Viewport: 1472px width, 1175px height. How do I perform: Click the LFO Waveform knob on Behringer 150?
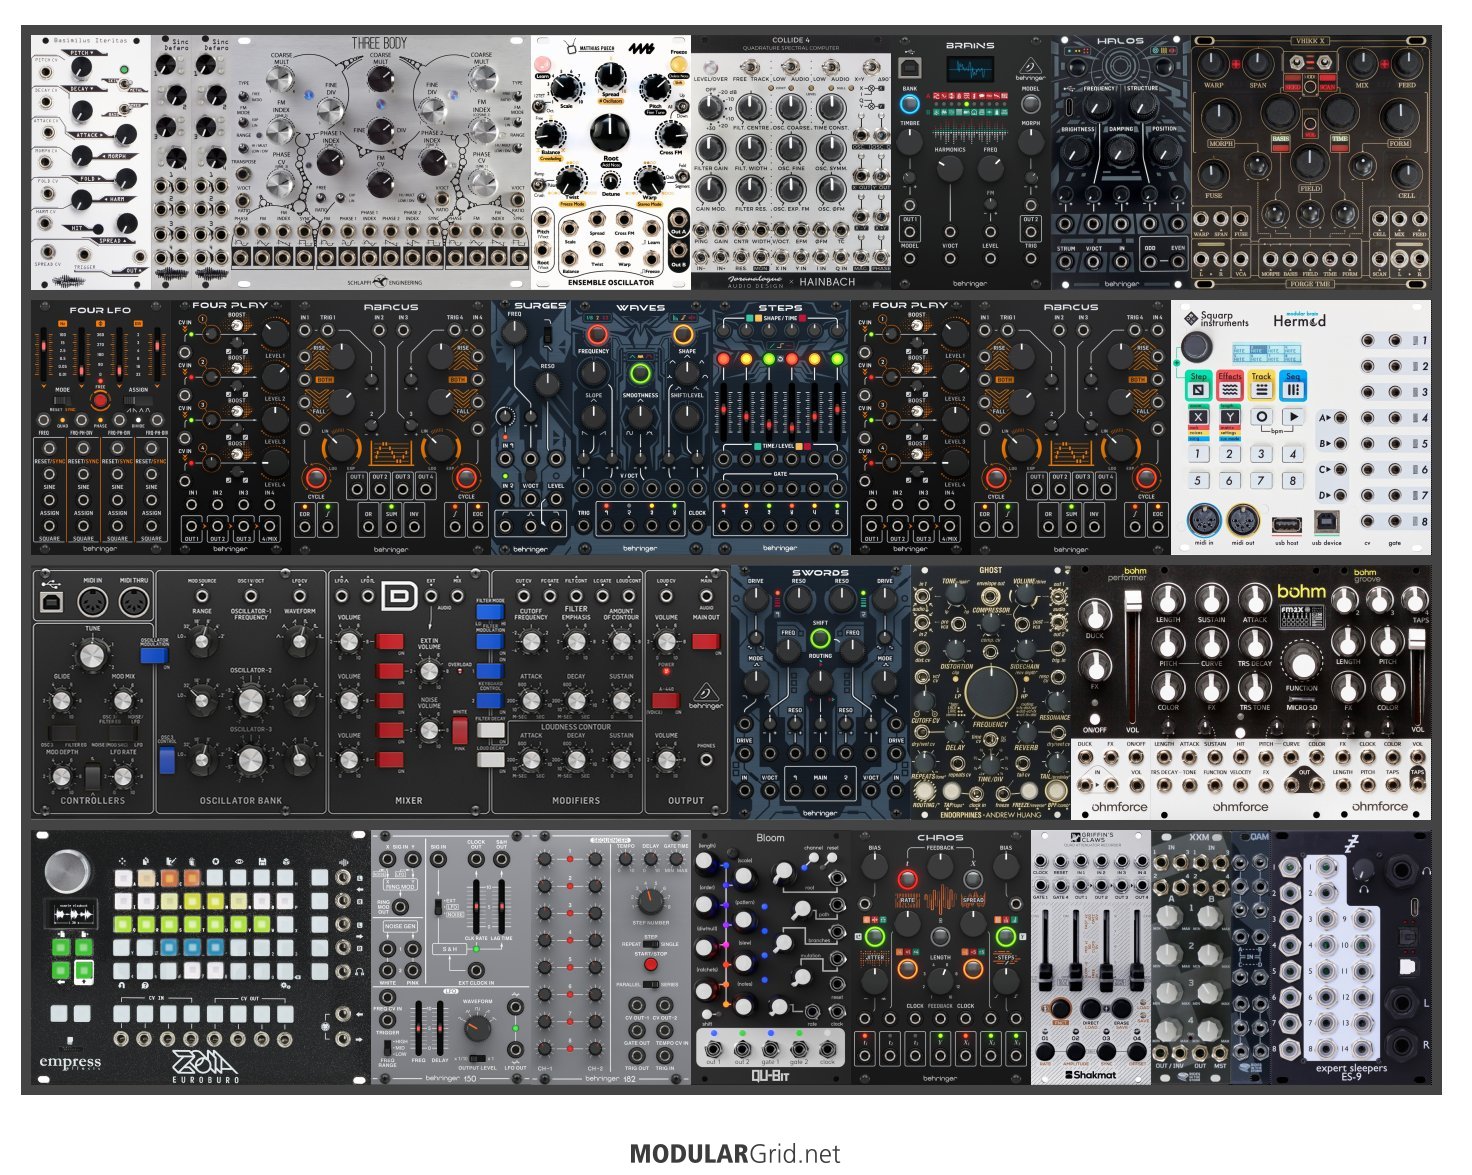[x=477, y=1027]
